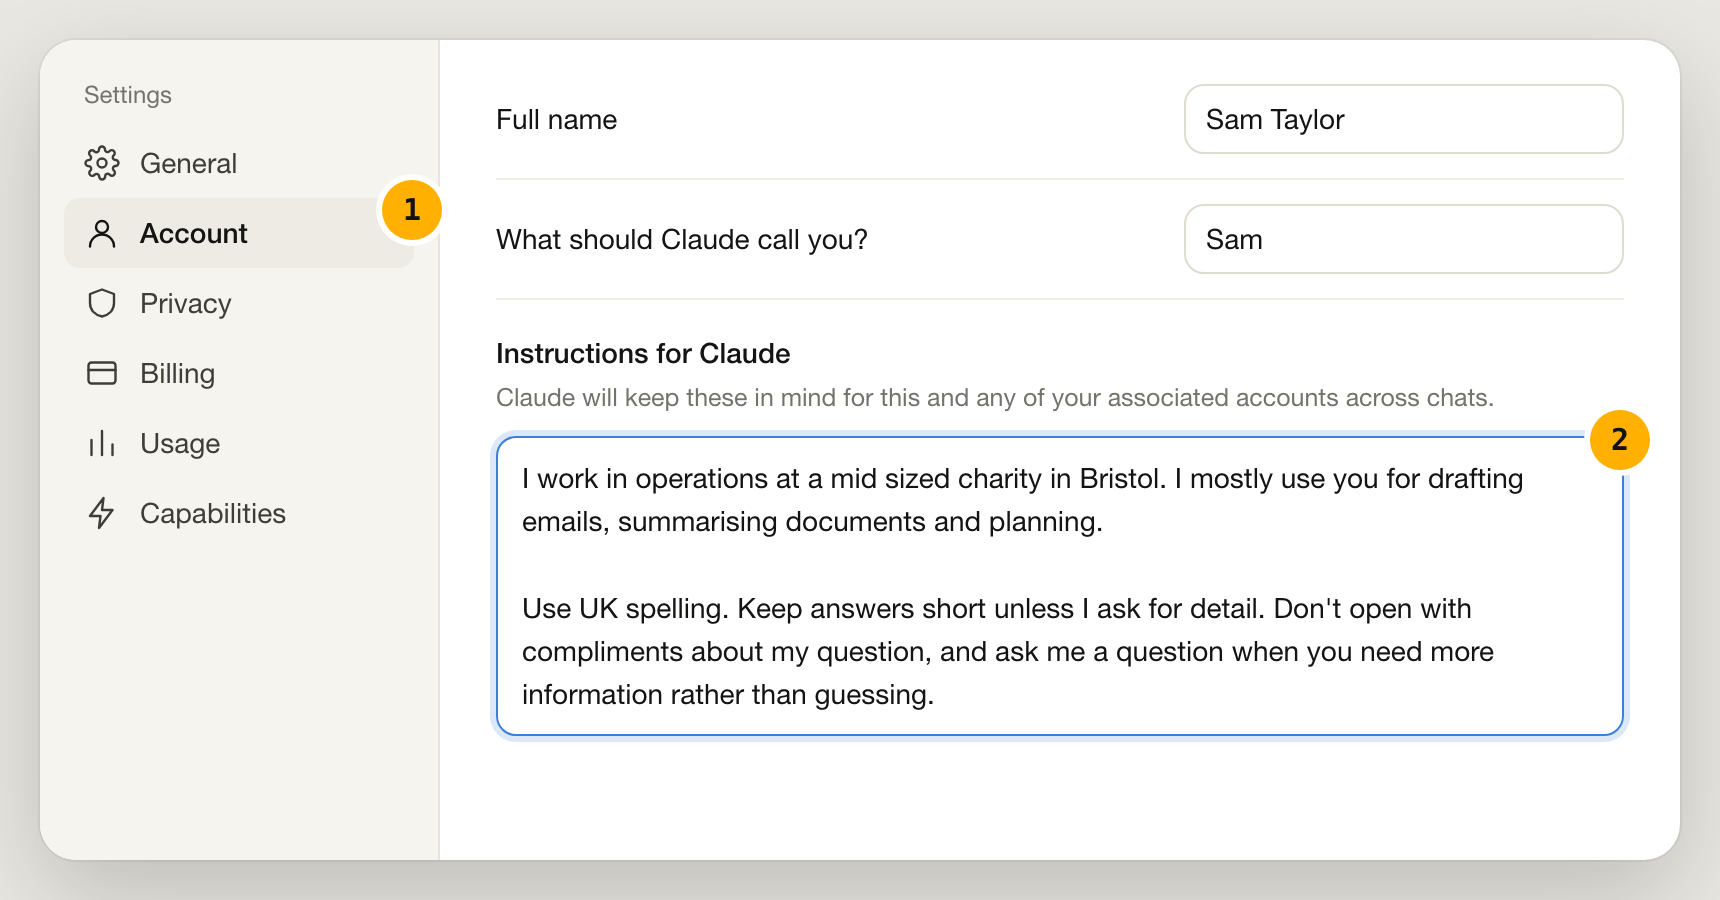Go to the Privacy settings section
The width and height of the screenshot is (1720, 900).
(239, 303)
